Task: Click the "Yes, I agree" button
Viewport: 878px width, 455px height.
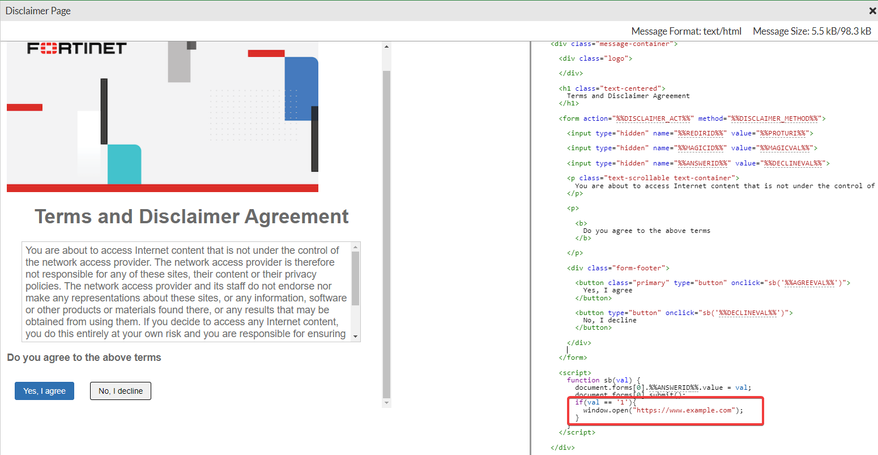Action: (x=44, y=391)
